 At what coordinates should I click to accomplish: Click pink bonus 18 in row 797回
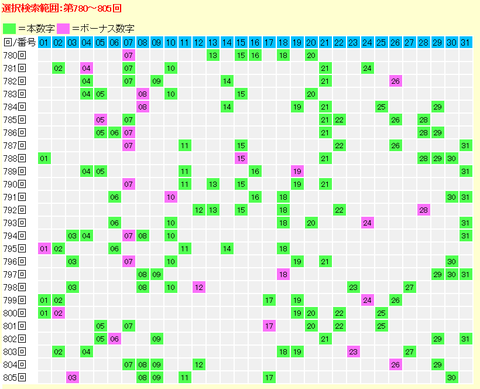point(283,275)
